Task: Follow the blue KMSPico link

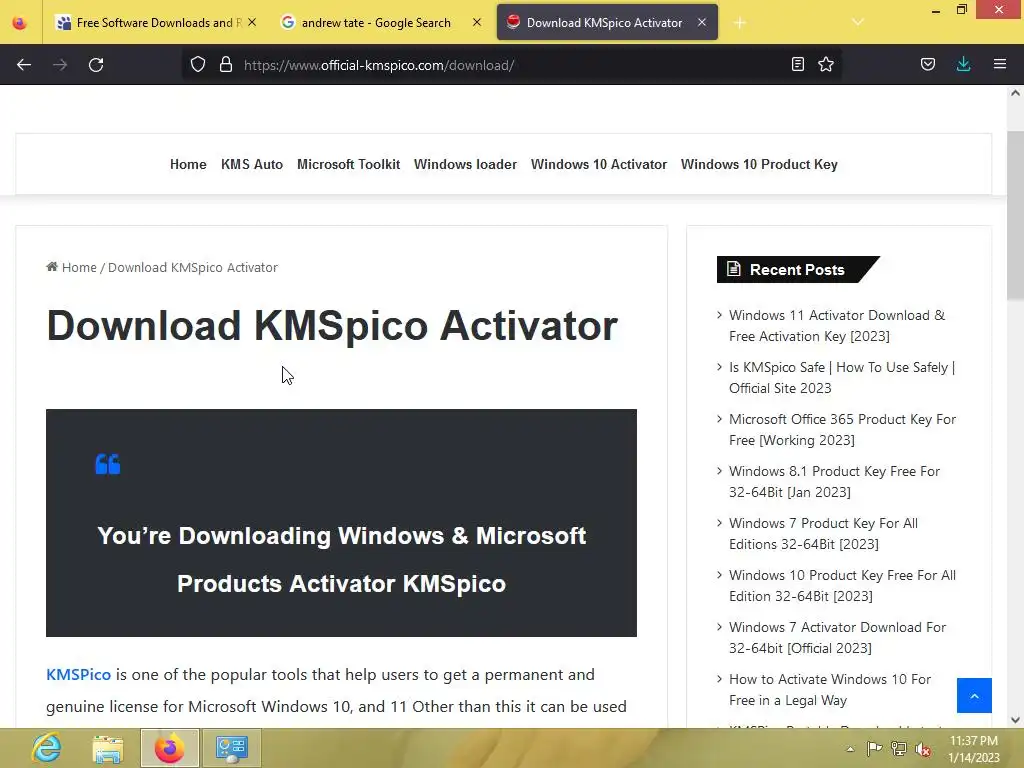Action: [x=78, y=675]
